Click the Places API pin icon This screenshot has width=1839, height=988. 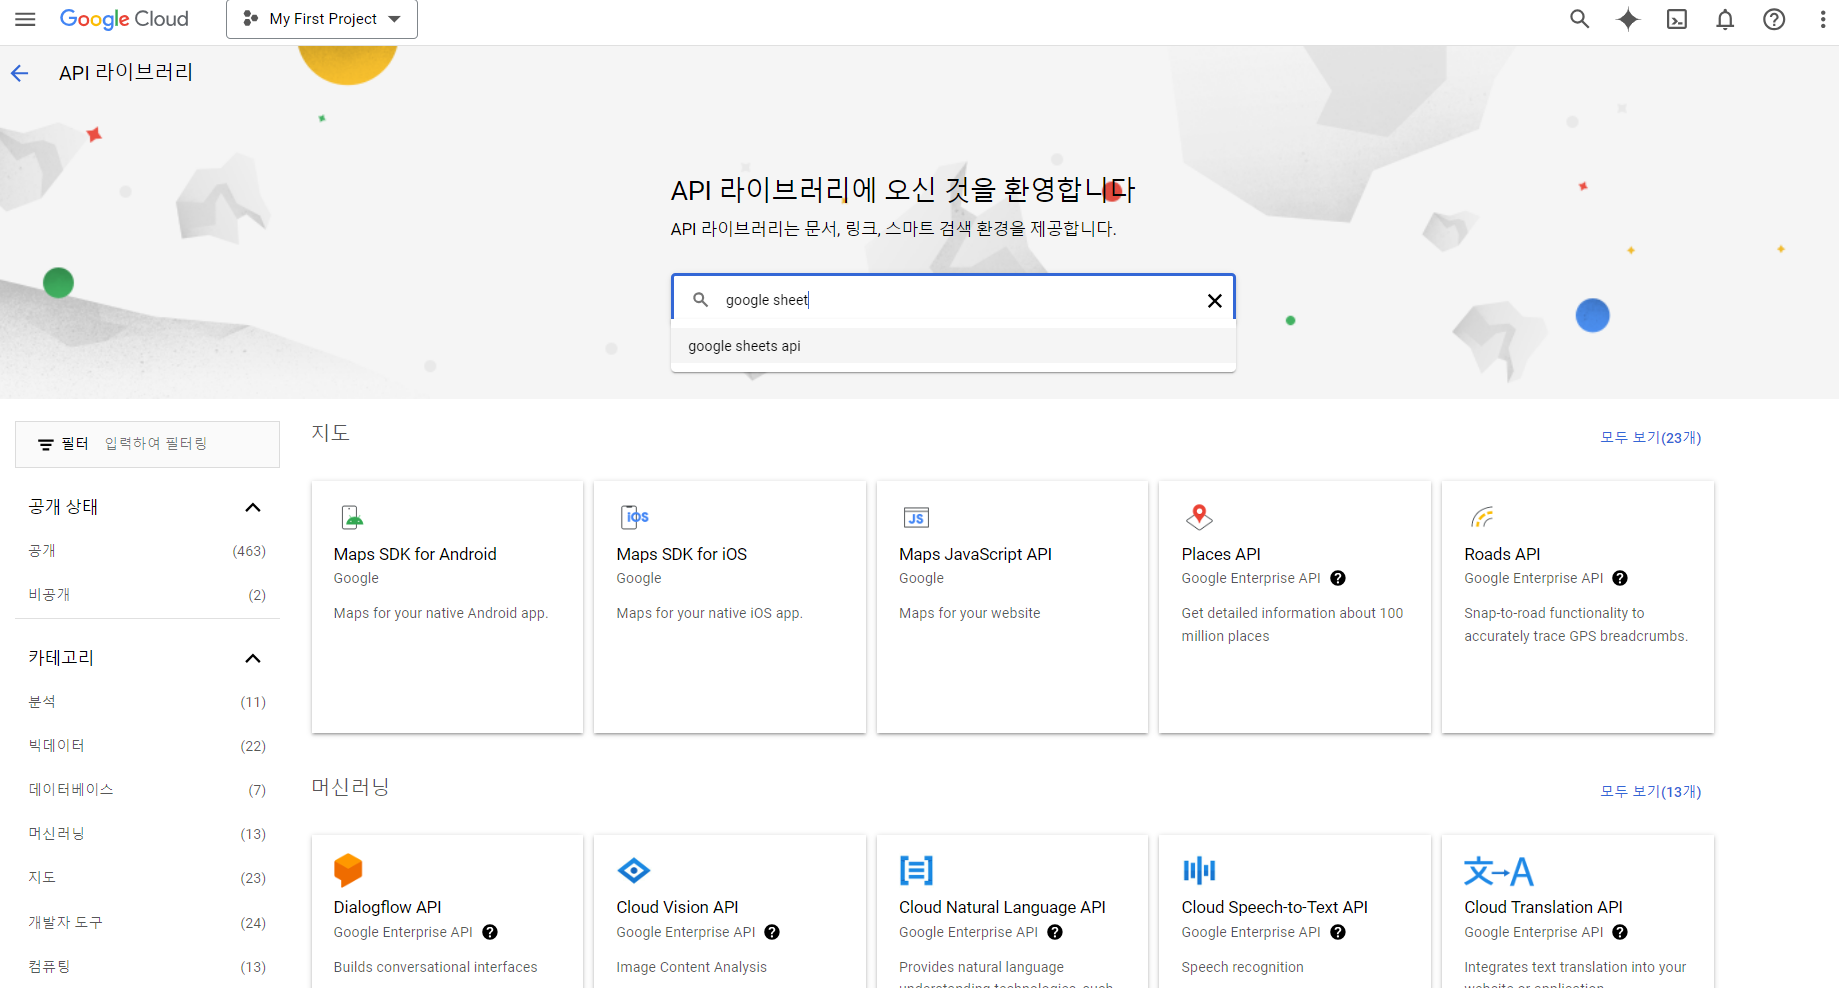(x=1199, y=517)
